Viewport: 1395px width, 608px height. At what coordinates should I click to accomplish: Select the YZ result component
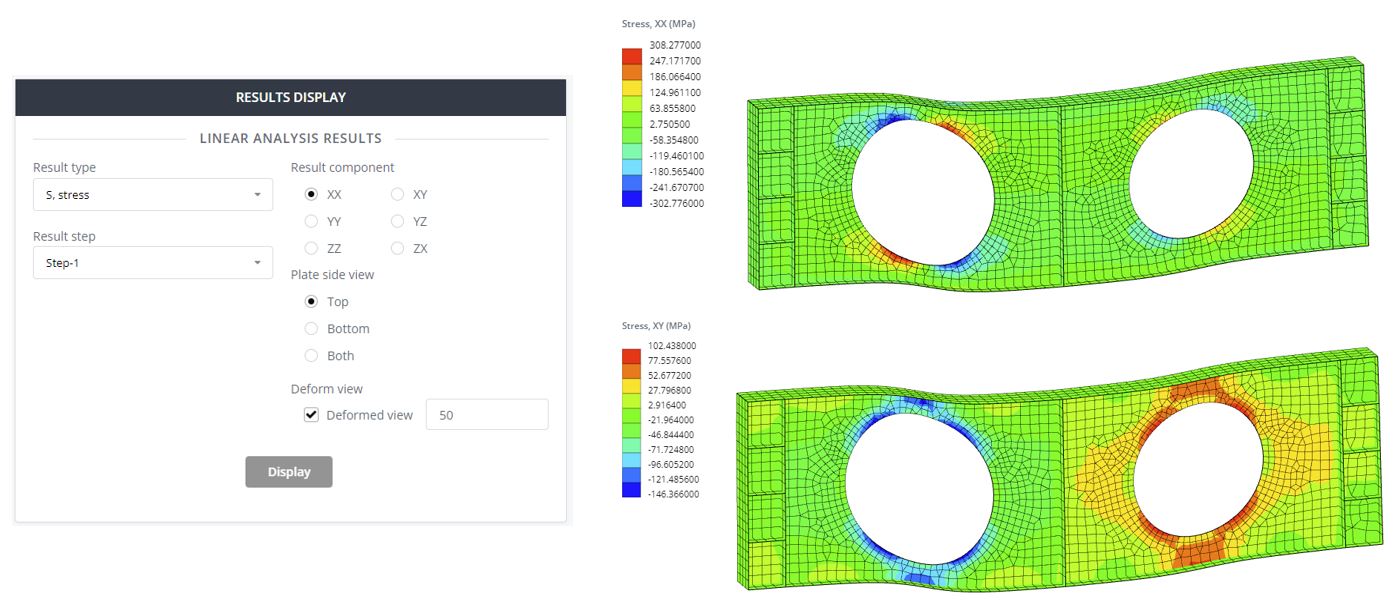click(x=398, y=221)
